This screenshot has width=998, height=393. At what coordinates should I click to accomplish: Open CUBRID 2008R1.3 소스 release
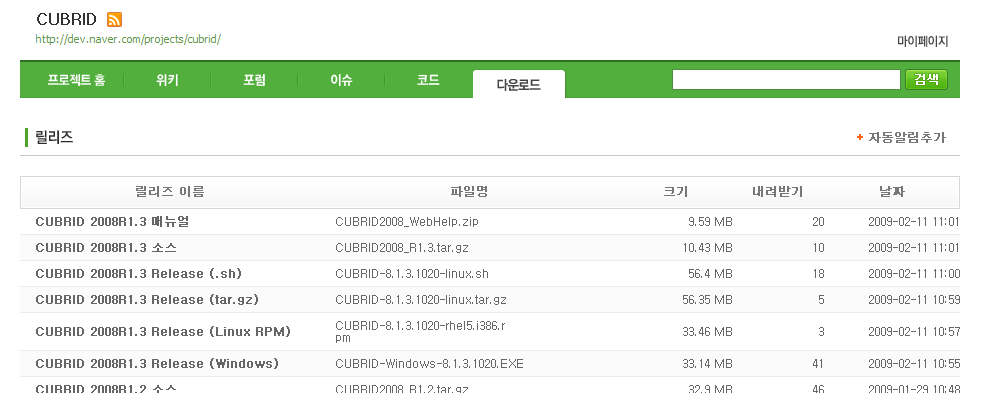[x=106, y=248]
